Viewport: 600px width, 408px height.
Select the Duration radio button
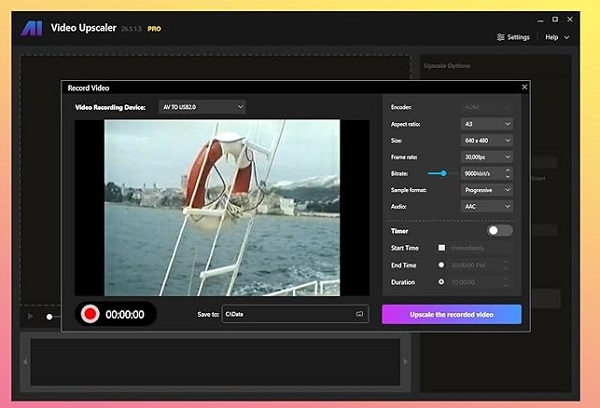pyautogui.click(x=441, y=283)
